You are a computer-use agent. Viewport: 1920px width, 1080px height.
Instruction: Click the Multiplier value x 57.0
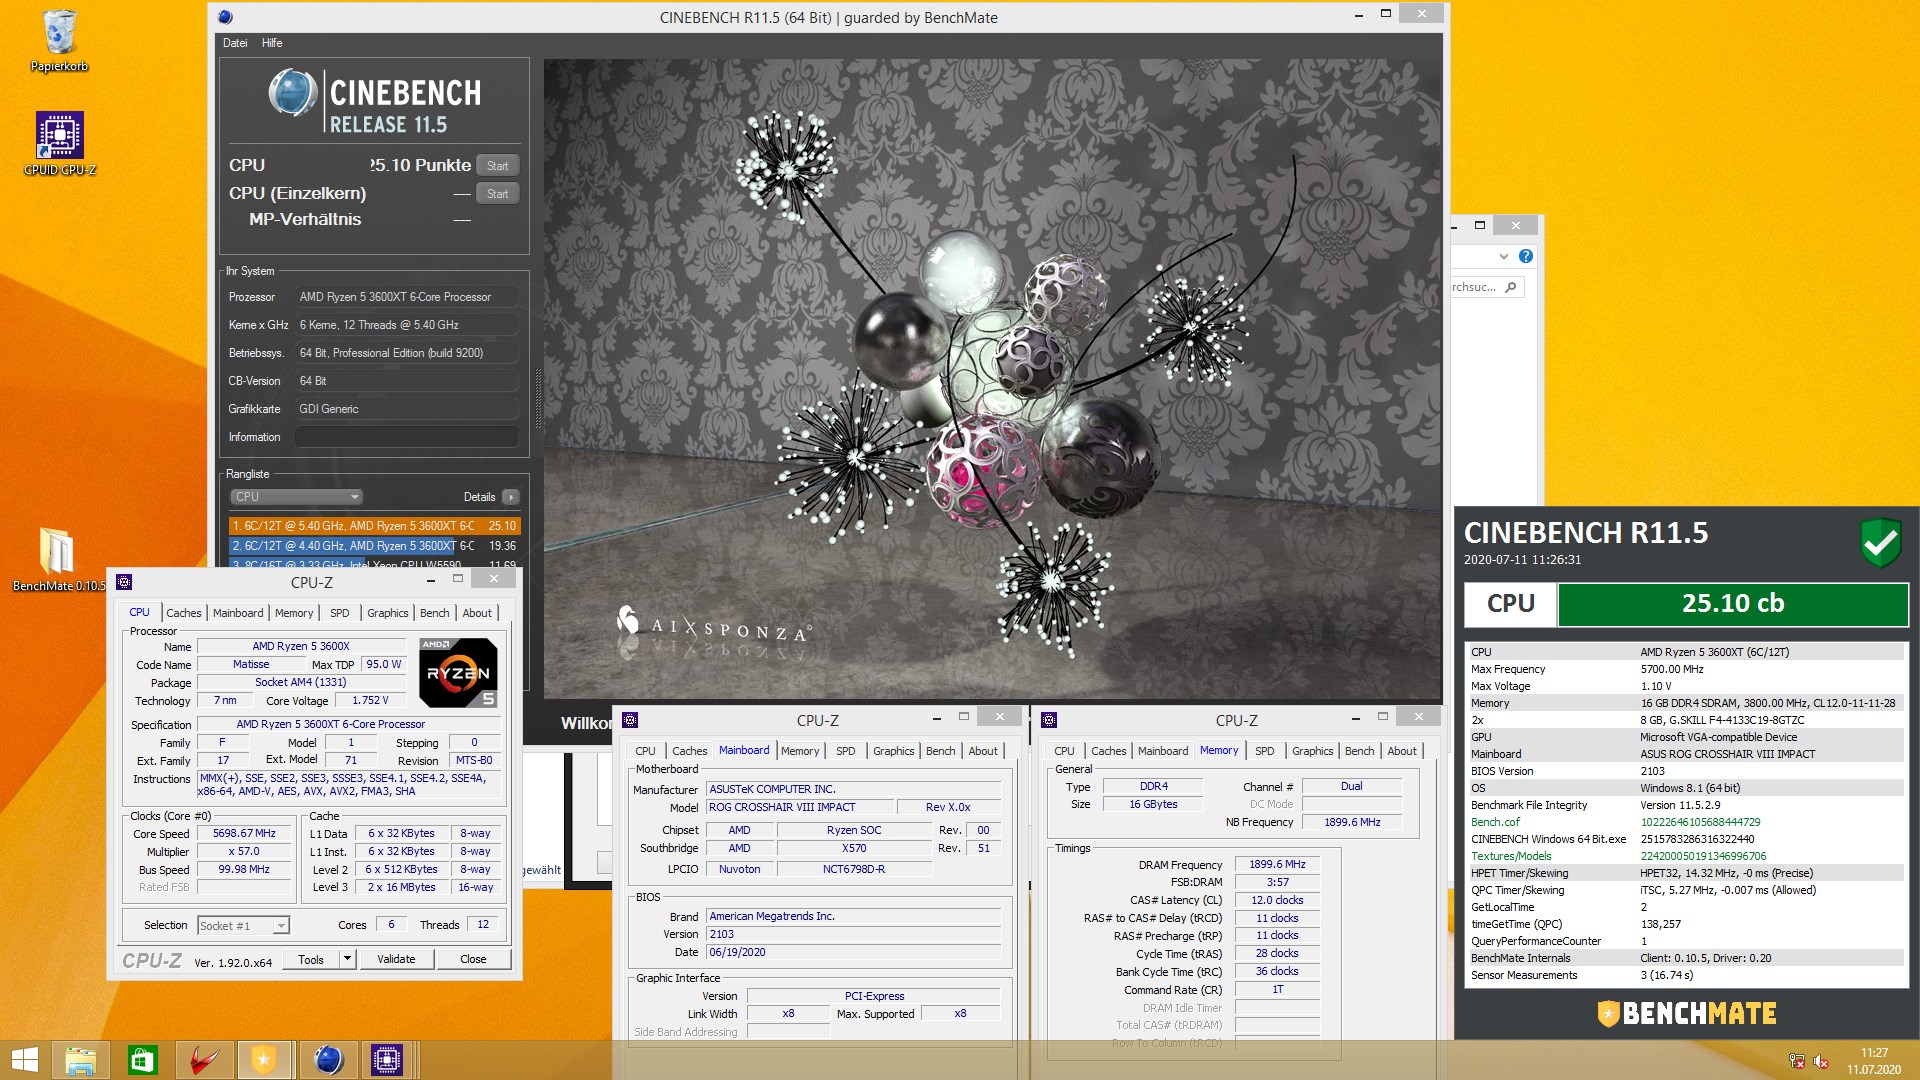click(244, 852)
